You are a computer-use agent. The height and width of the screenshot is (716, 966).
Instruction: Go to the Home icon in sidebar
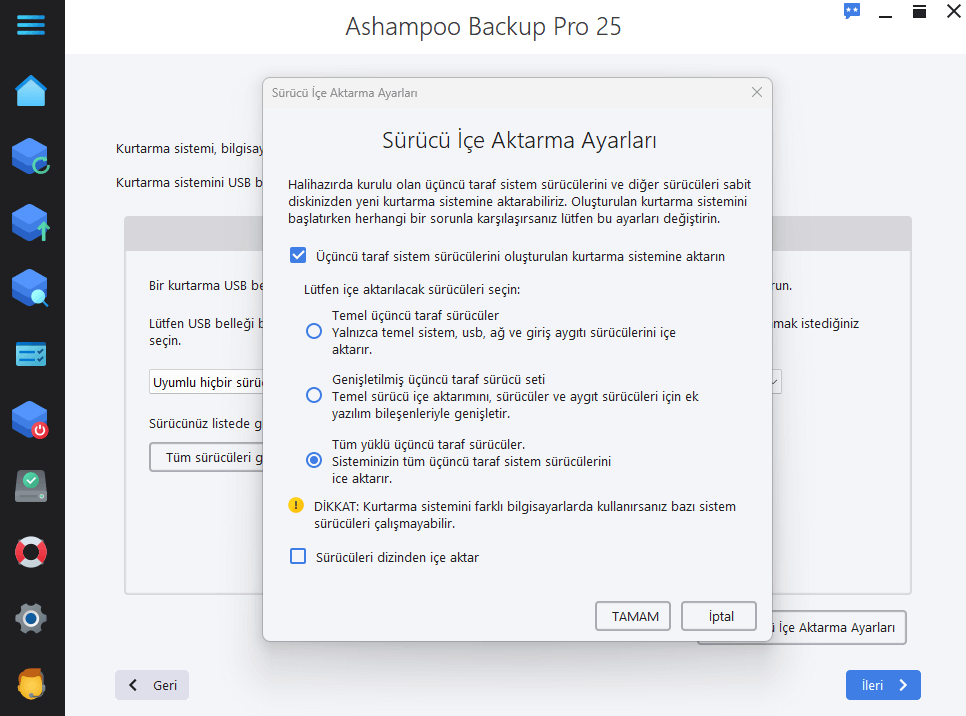tap(31, 91)
